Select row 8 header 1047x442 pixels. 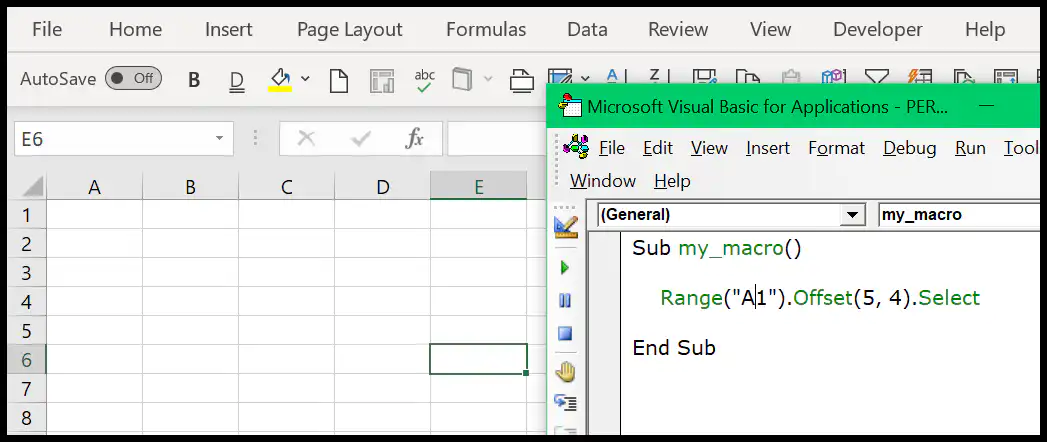27,418
